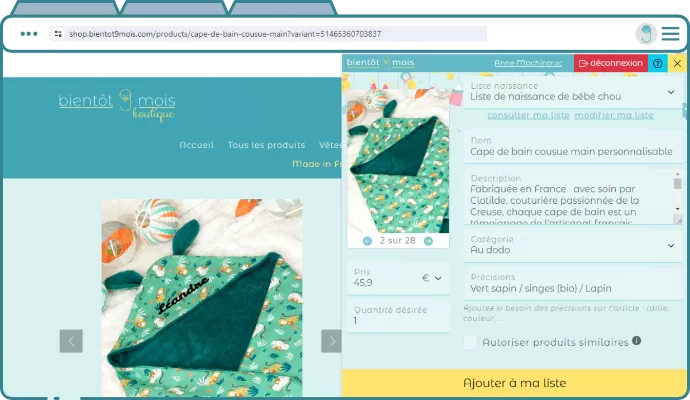Click description scrollbar up arrow
690x400 pixels.
[x=678, y=175]
